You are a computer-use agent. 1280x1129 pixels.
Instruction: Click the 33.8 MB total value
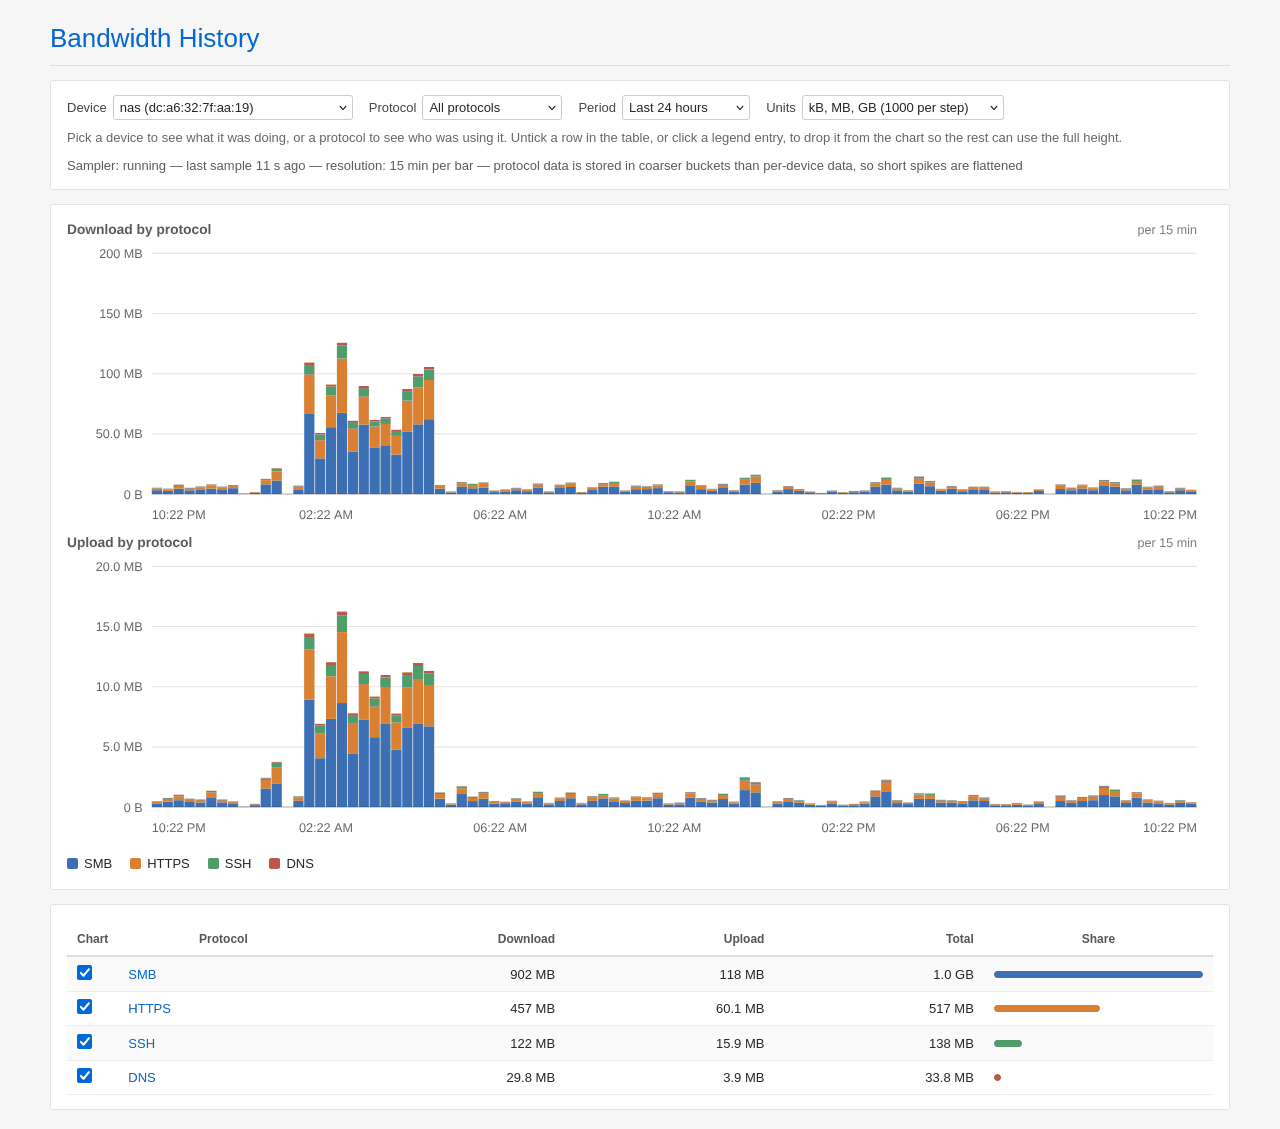[x=949, y=1078]
